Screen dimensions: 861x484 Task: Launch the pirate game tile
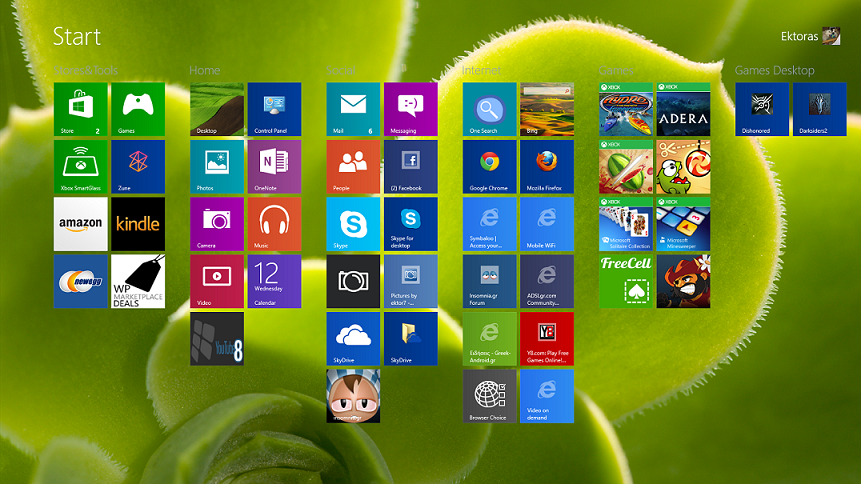[x=683, y=281]
